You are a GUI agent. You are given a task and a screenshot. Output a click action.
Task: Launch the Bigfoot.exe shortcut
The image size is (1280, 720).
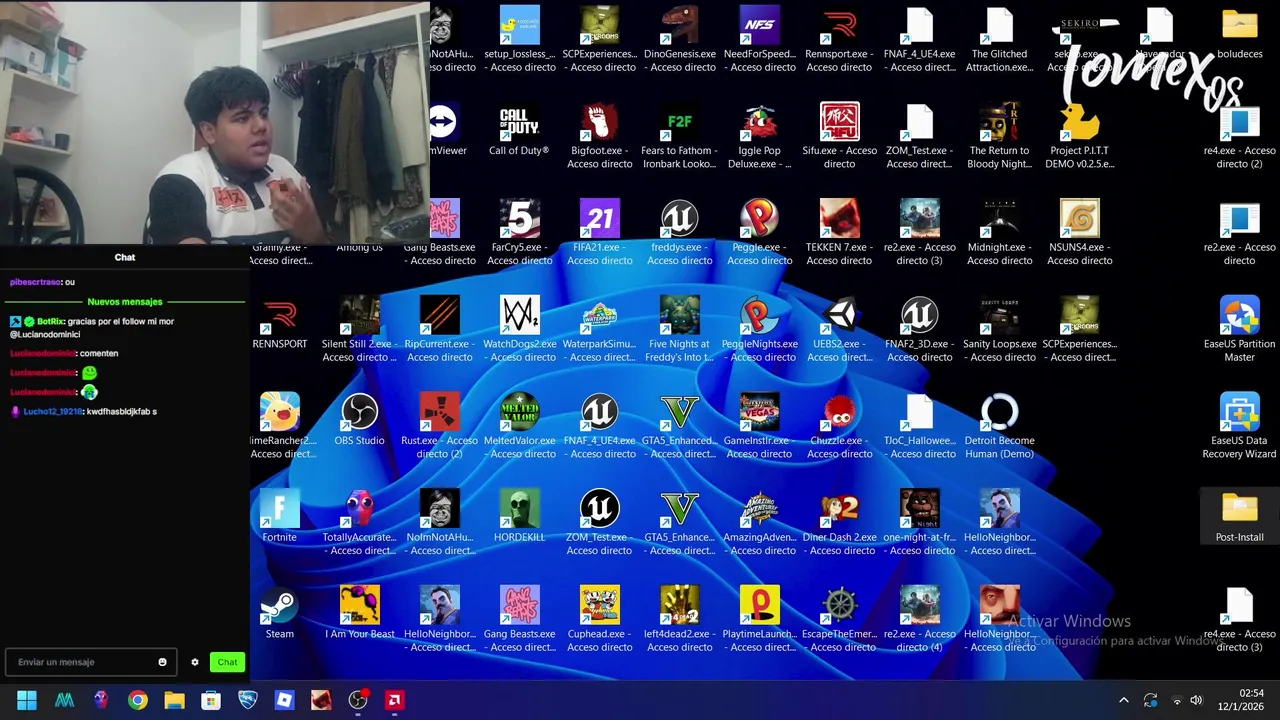pyautogui.click(x=600, y=137)
